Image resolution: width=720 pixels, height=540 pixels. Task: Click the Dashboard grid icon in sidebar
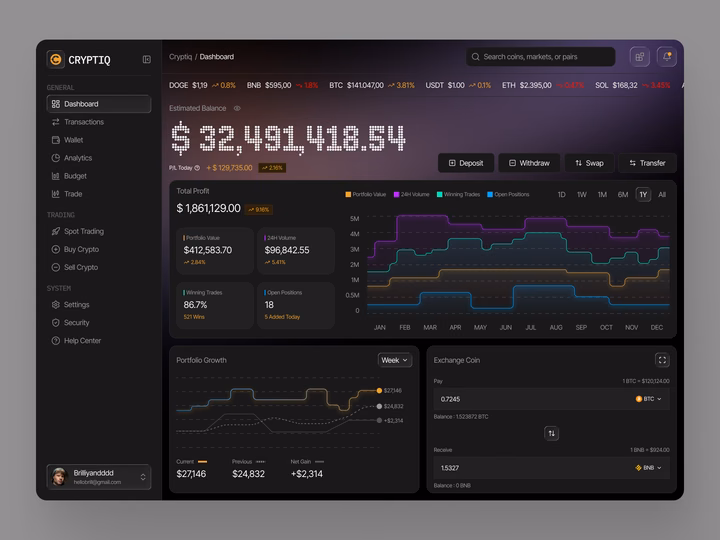pyautogui.click(x=56, y=104)
